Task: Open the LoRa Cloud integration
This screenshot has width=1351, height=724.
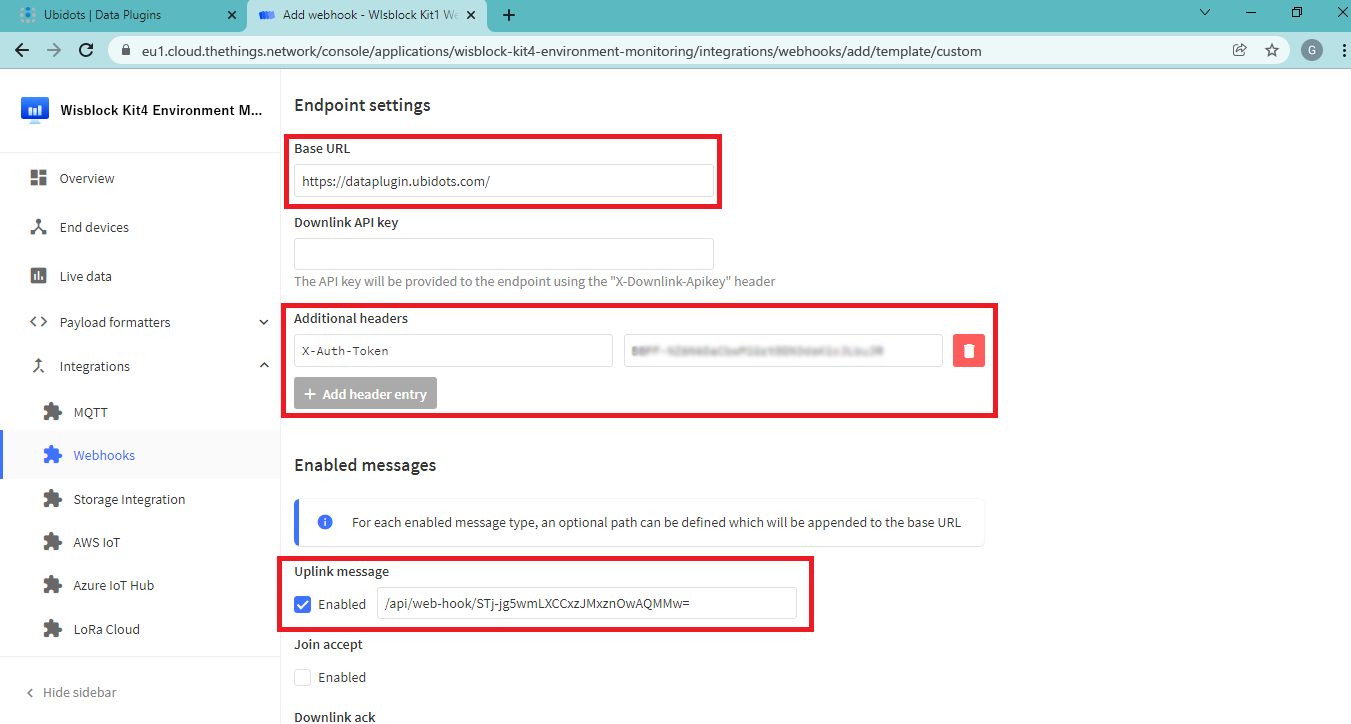Action: [106, 630]
